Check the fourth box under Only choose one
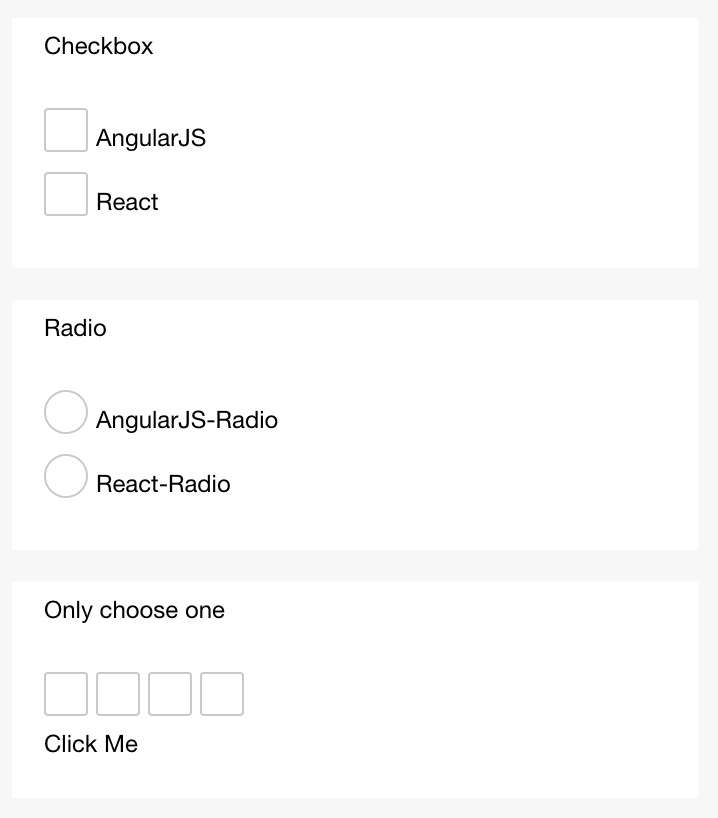This screenshot has height=818, width=718. (x=222, y=694)
